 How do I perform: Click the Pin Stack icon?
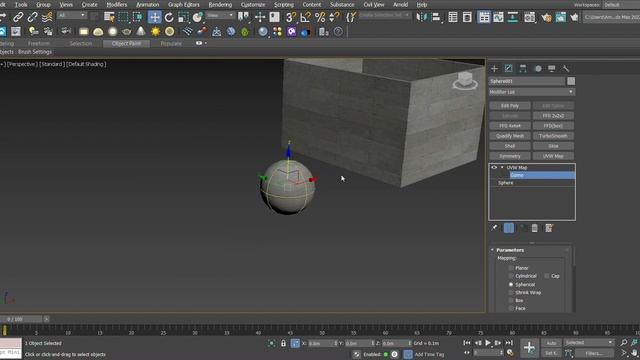494,228
